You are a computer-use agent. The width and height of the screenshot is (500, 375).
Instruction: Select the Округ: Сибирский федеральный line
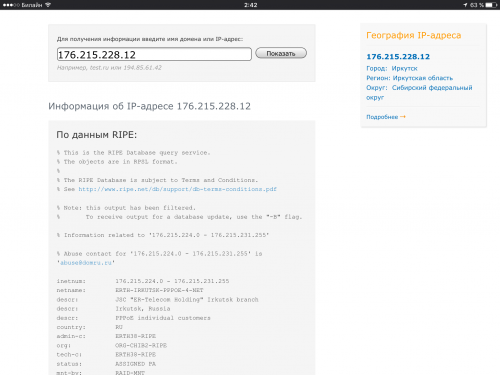pos(419,88)
